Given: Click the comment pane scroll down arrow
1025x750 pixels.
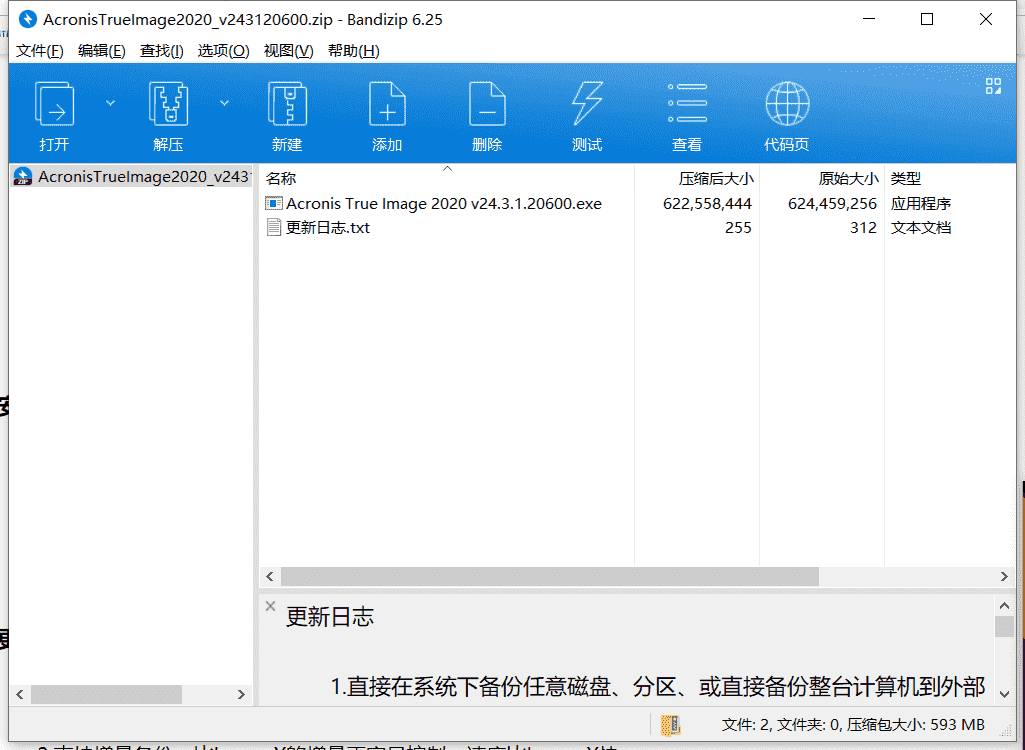Looking at the screenshot, I should (x=1005, y=694).
